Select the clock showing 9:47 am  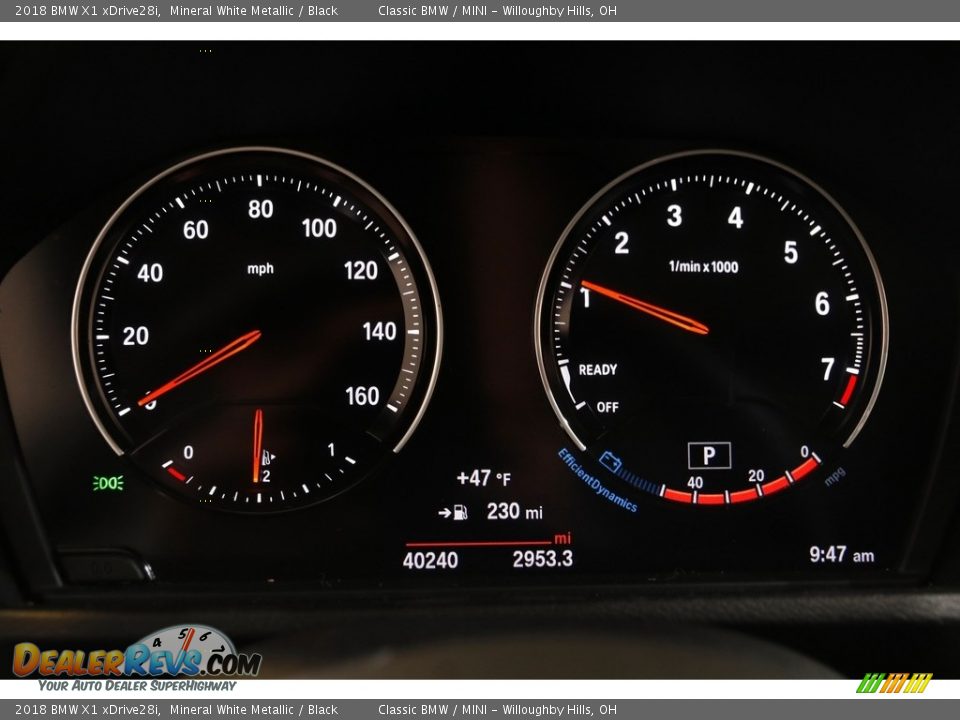pyautogui.click(x=841, y=555)
